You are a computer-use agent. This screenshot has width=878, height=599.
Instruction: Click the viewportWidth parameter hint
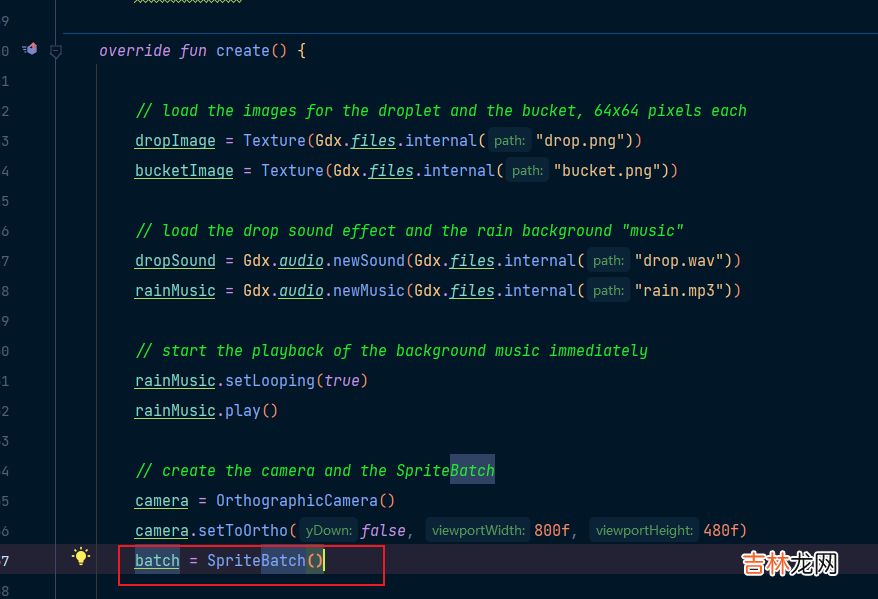click(x=476, y=530)
